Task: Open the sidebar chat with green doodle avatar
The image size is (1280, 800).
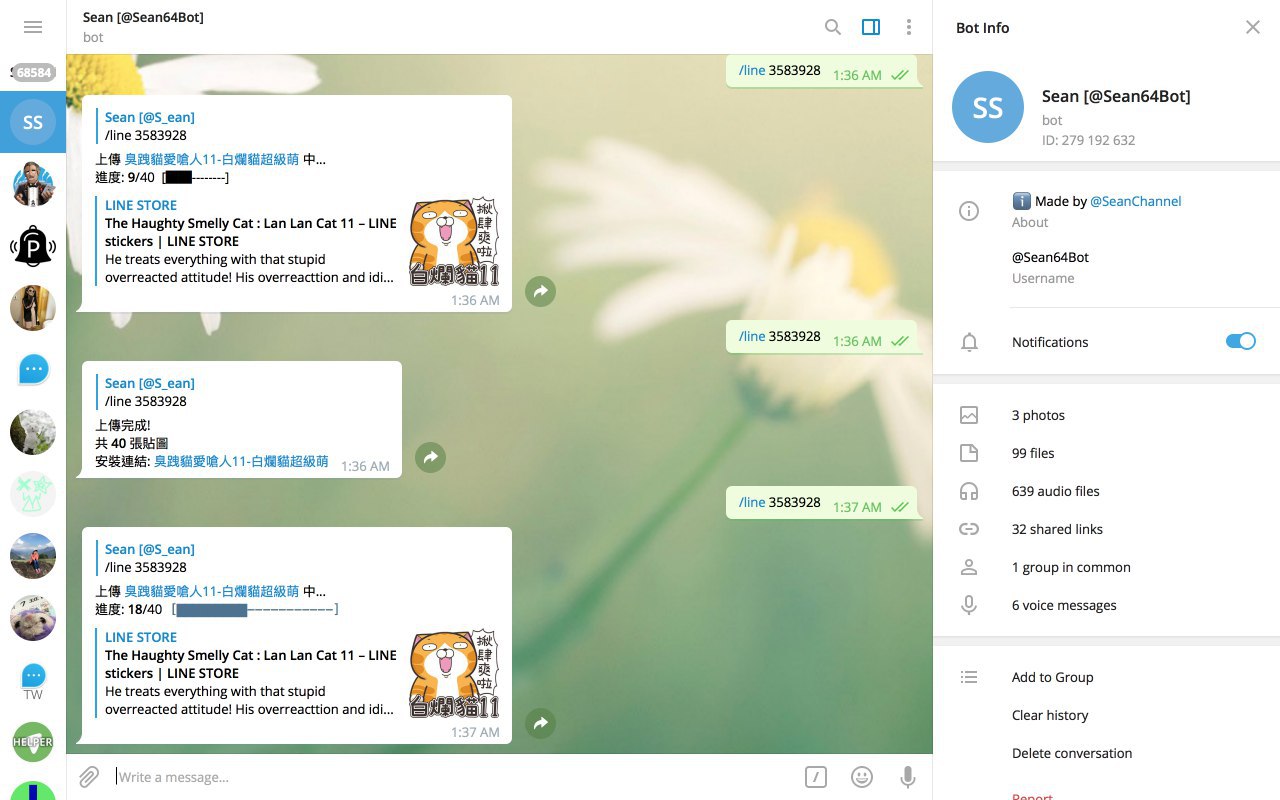Action: point(33,494)
